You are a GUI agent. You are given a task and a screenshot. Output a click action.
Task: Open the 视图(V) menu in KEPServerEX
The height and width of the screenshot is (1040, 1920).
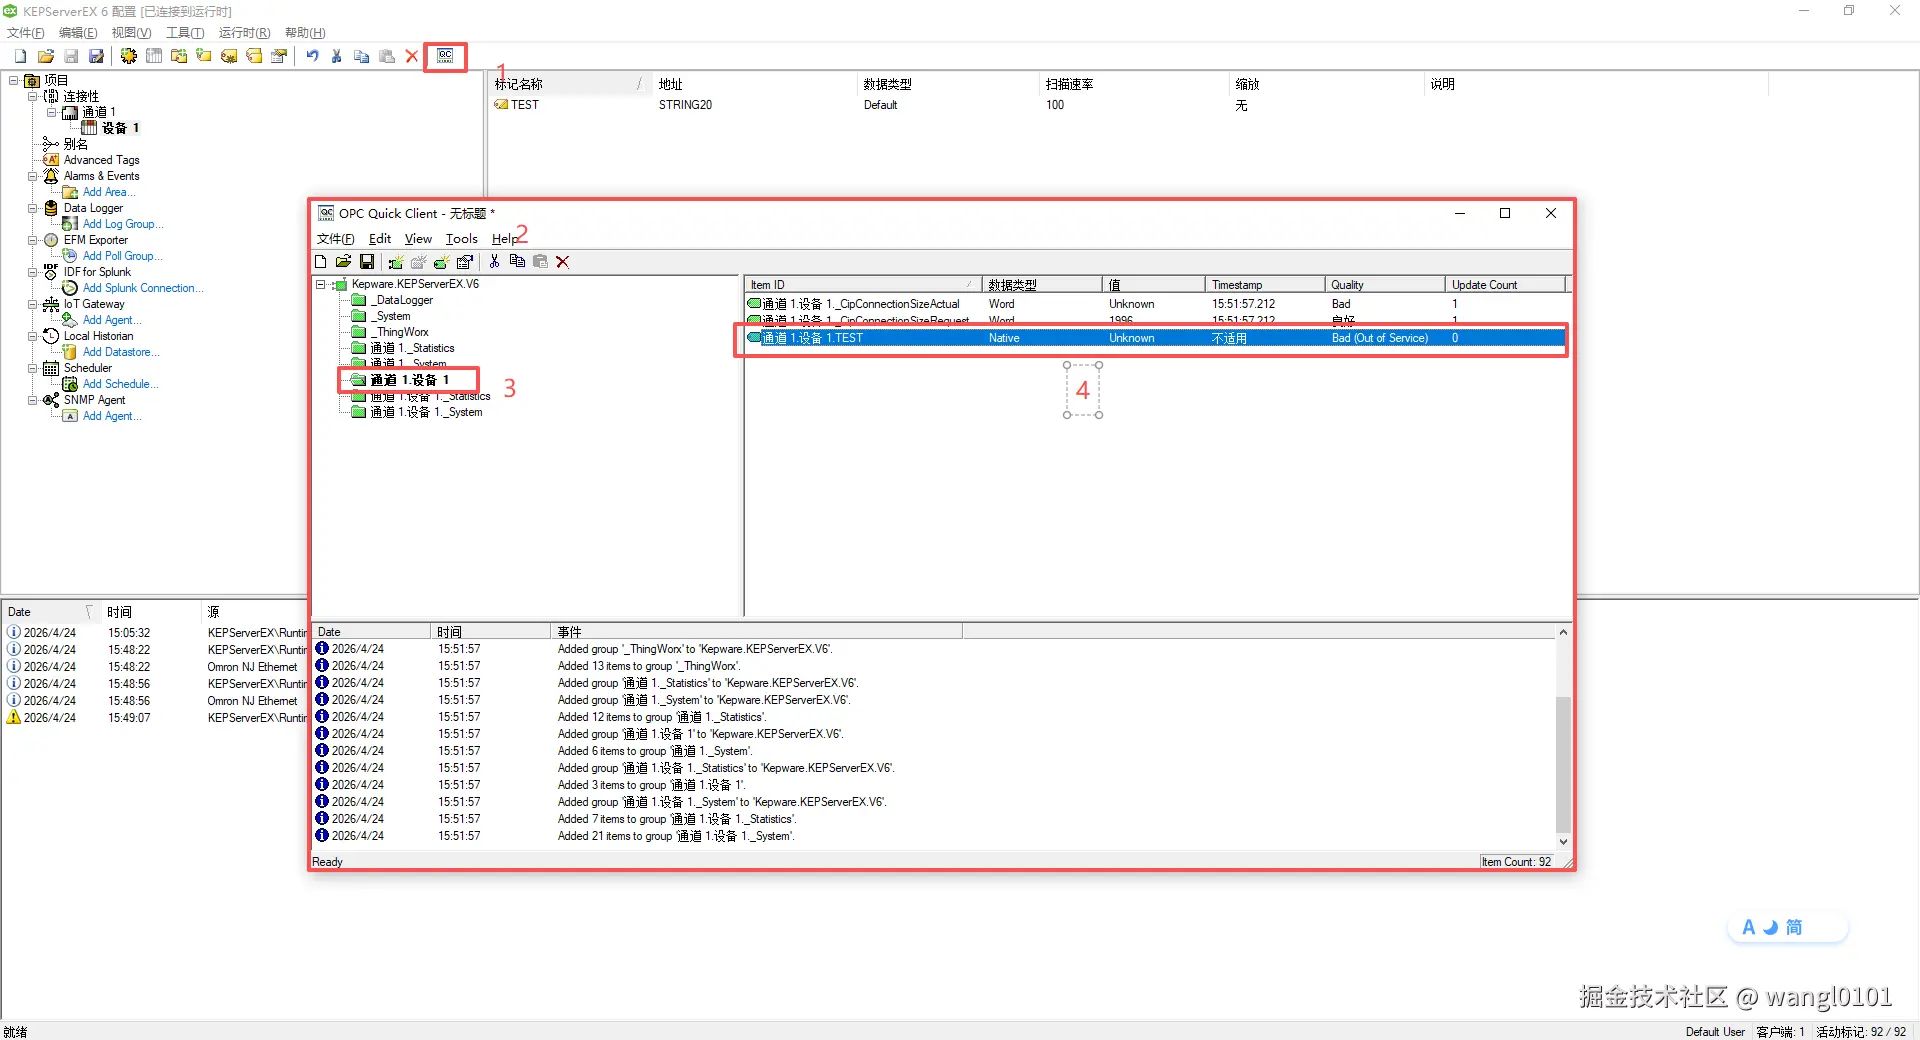tap(131, 33)
